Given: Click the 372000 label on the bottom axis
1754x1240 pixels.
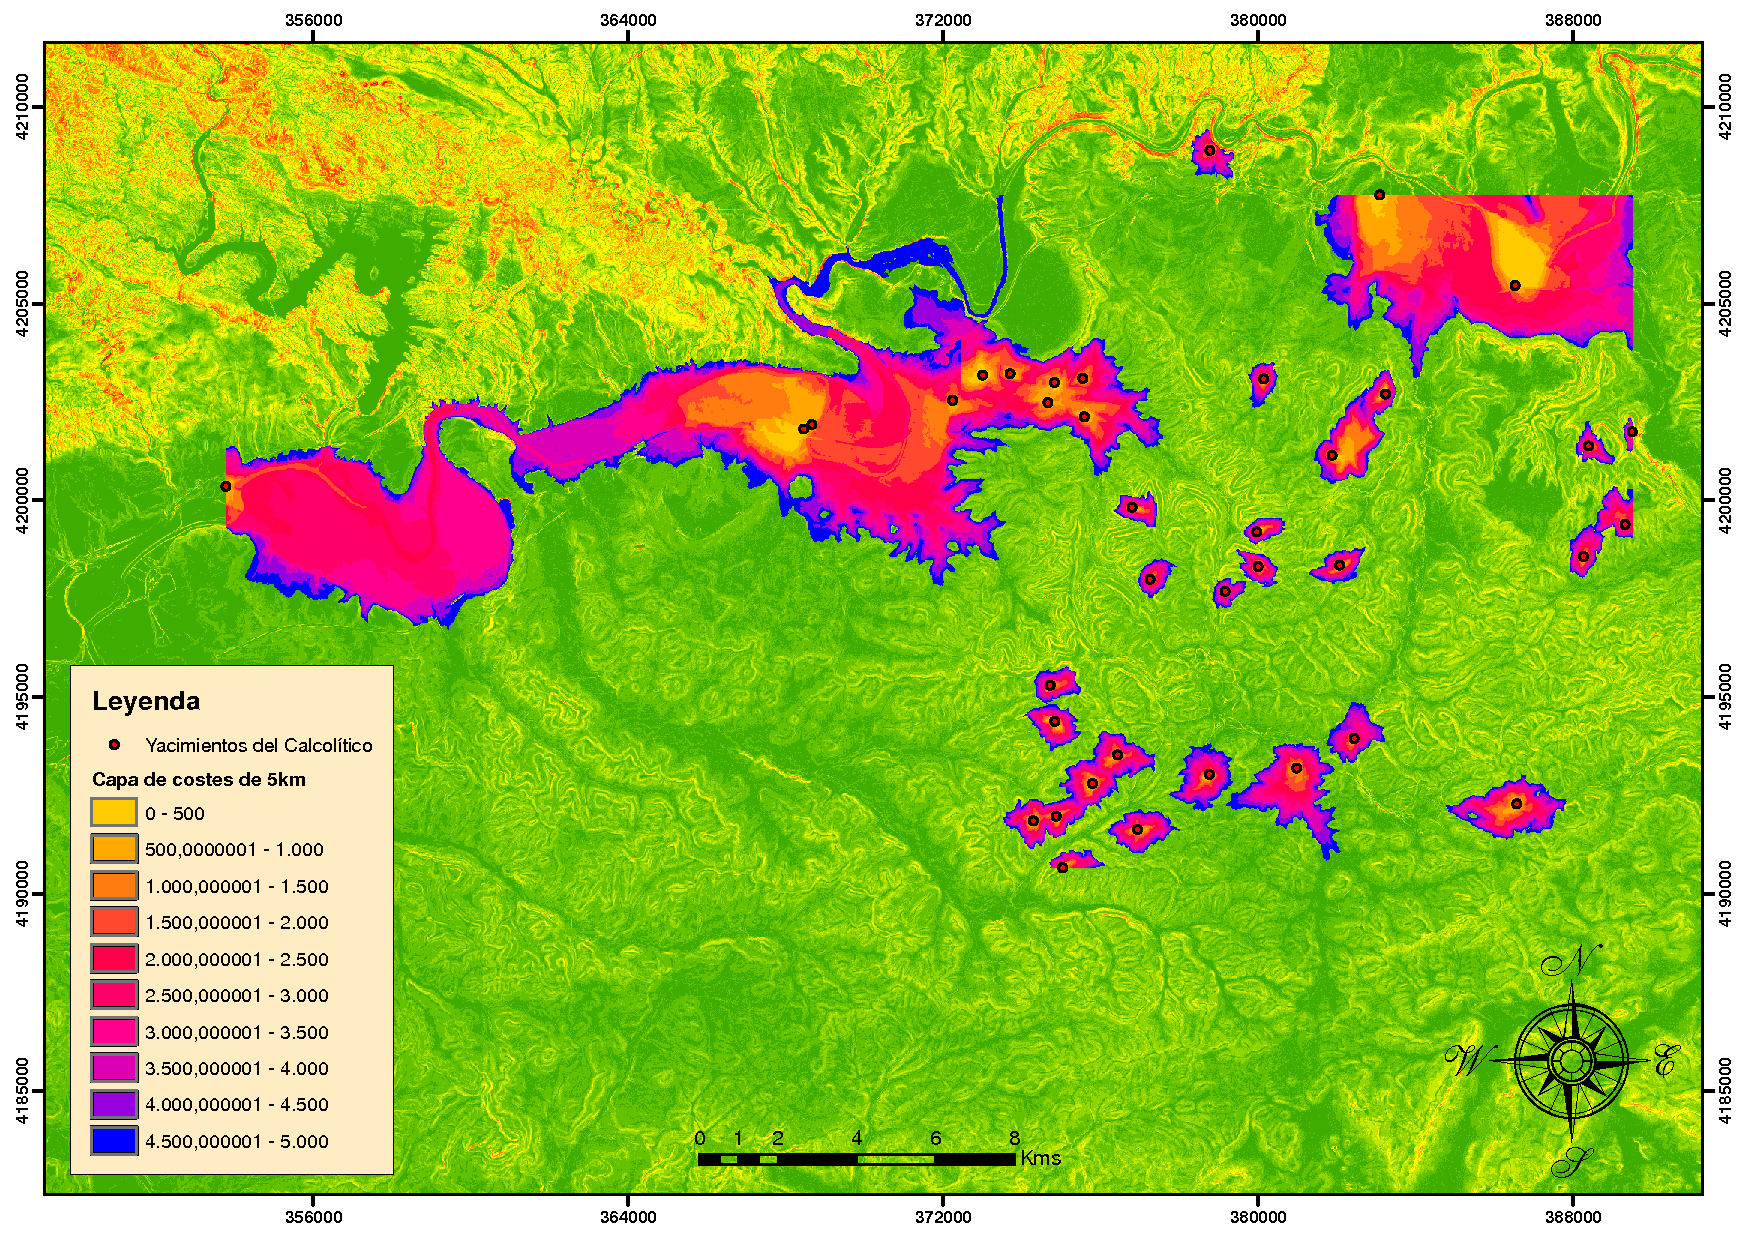Looking at the screenshot, I should [x=943, y=1217].
